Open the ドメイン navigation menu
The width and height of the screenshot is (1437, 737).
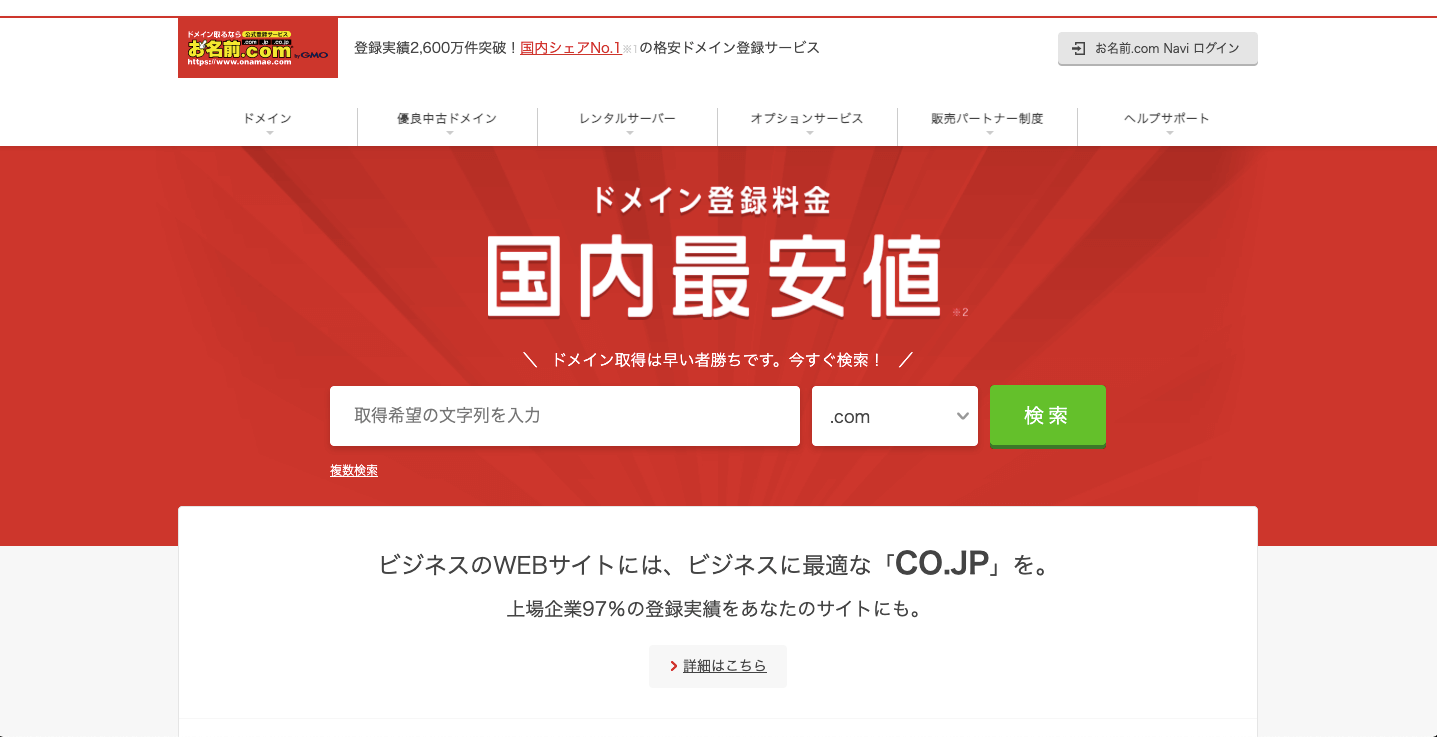[267, 119]
